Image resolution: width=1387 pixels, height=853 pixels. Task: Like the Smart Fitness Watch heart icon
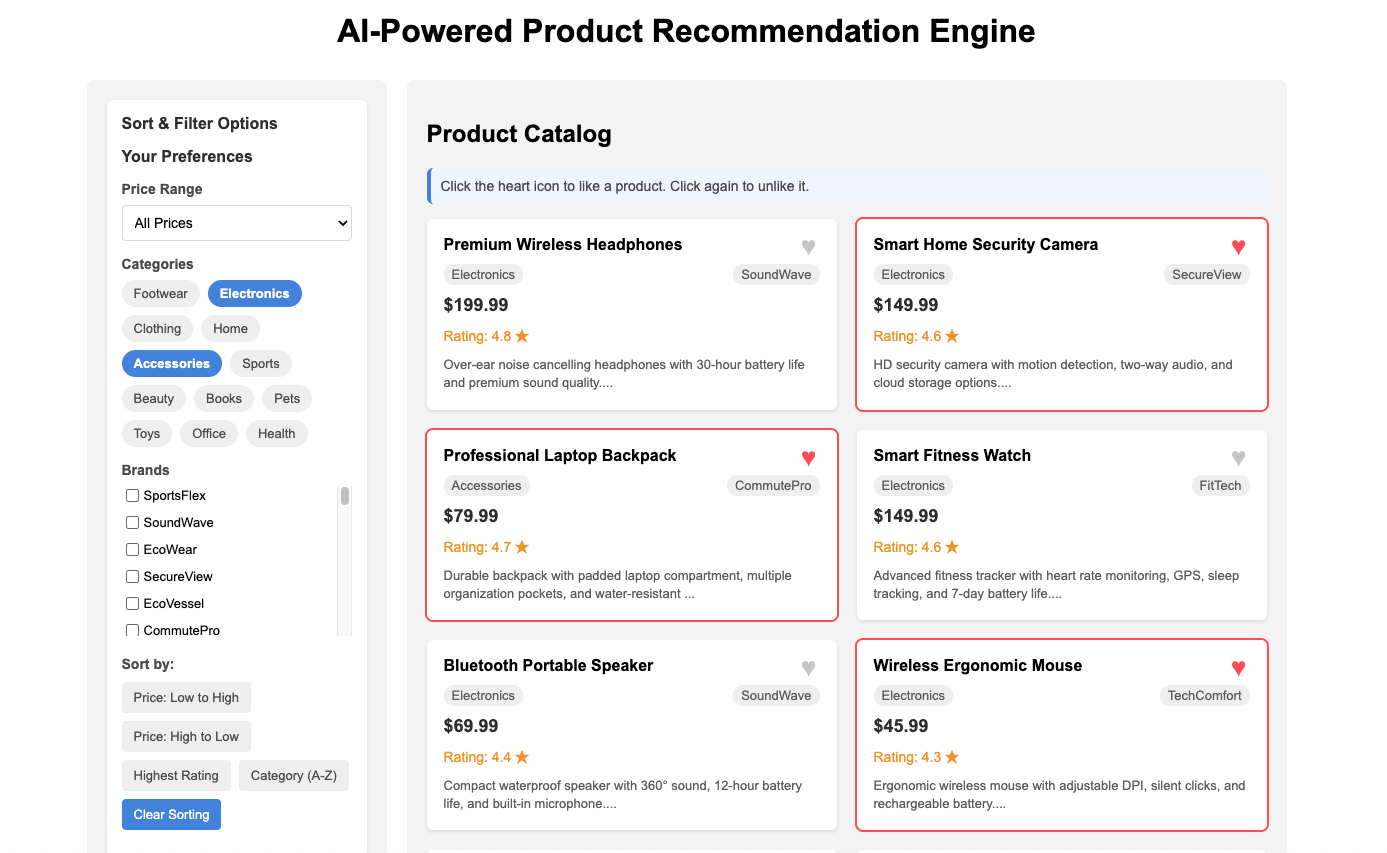1238,457
